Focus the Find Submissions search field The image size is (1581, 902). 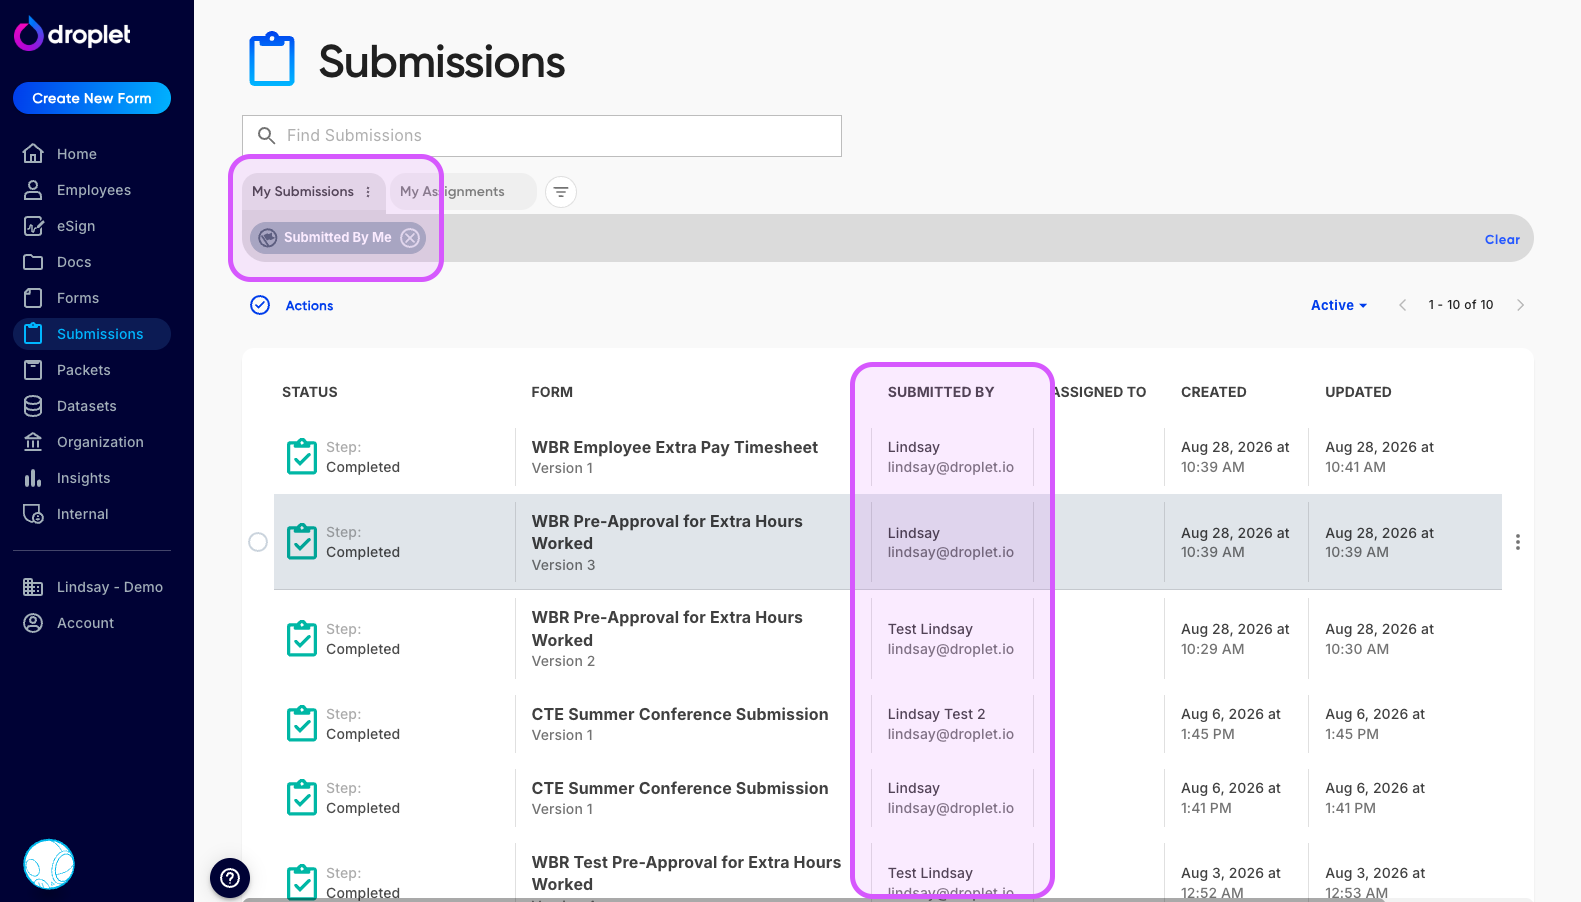(x=542, y=136)
